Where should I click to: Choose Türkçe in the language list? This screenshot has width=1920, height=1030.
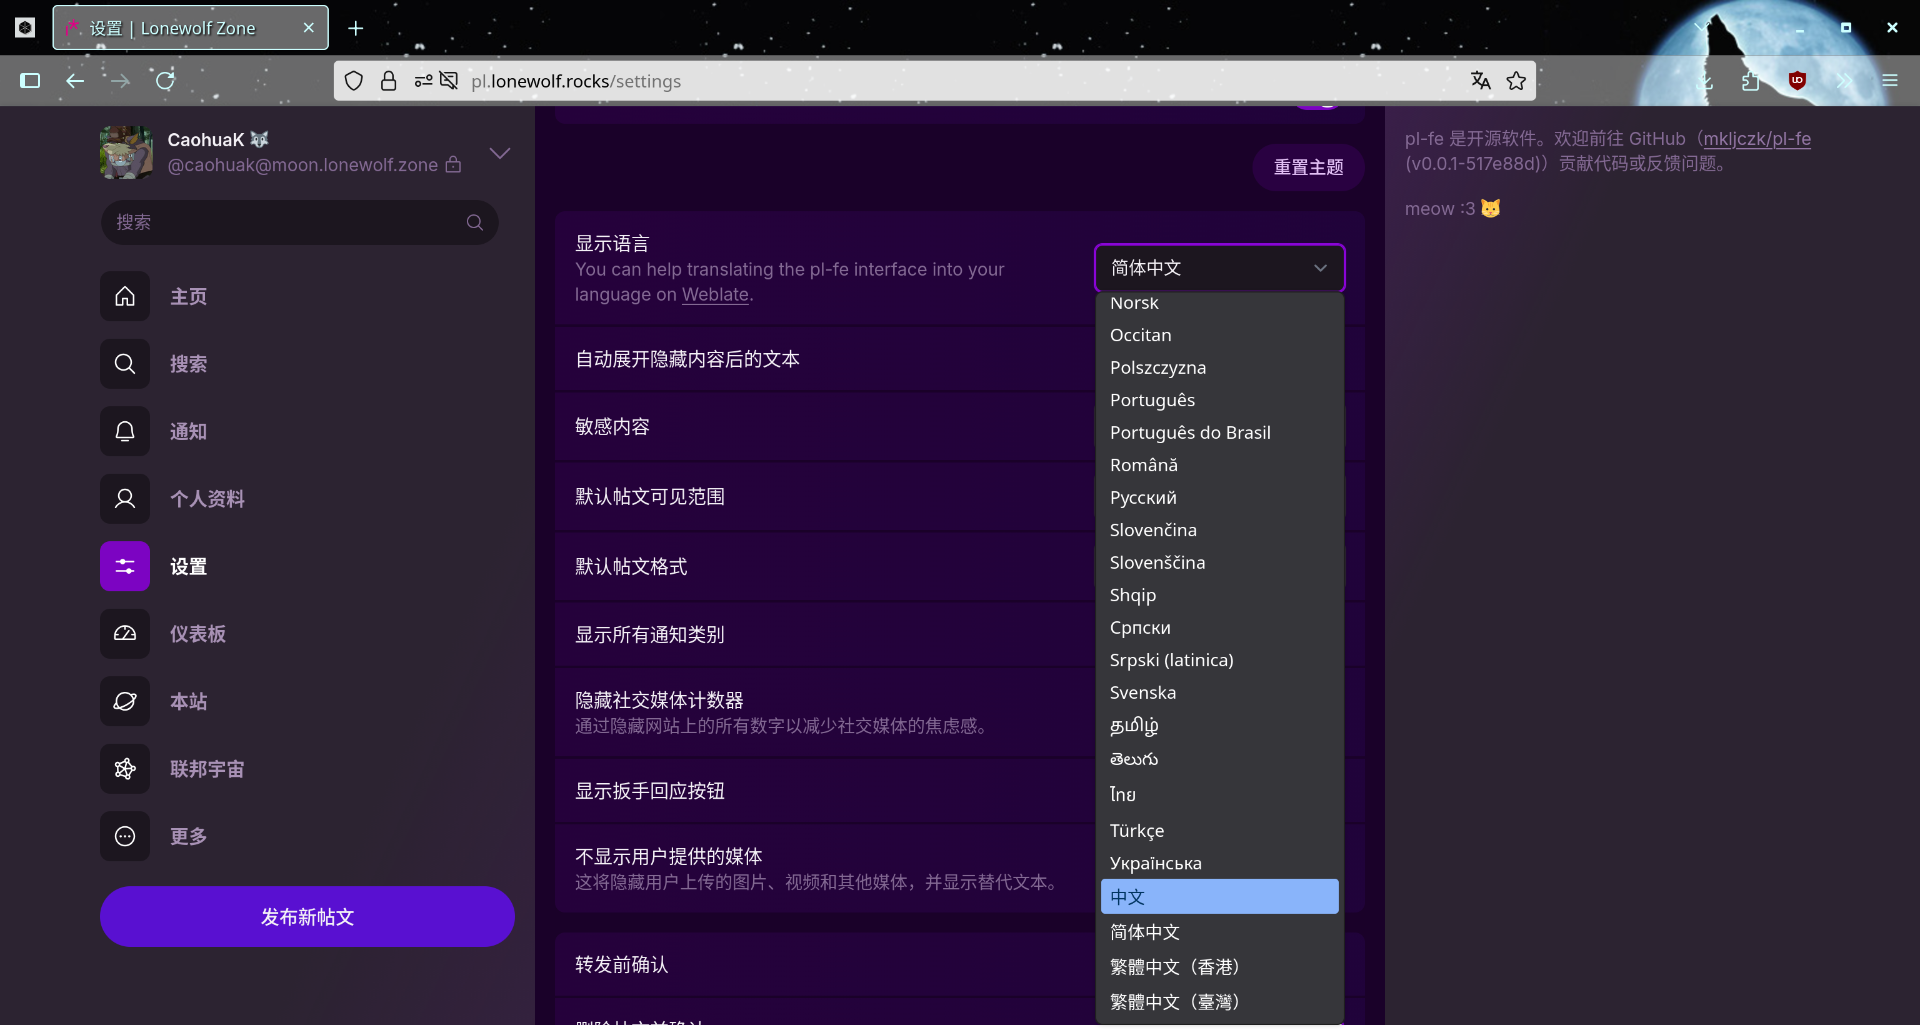(x=1137, y=831)
